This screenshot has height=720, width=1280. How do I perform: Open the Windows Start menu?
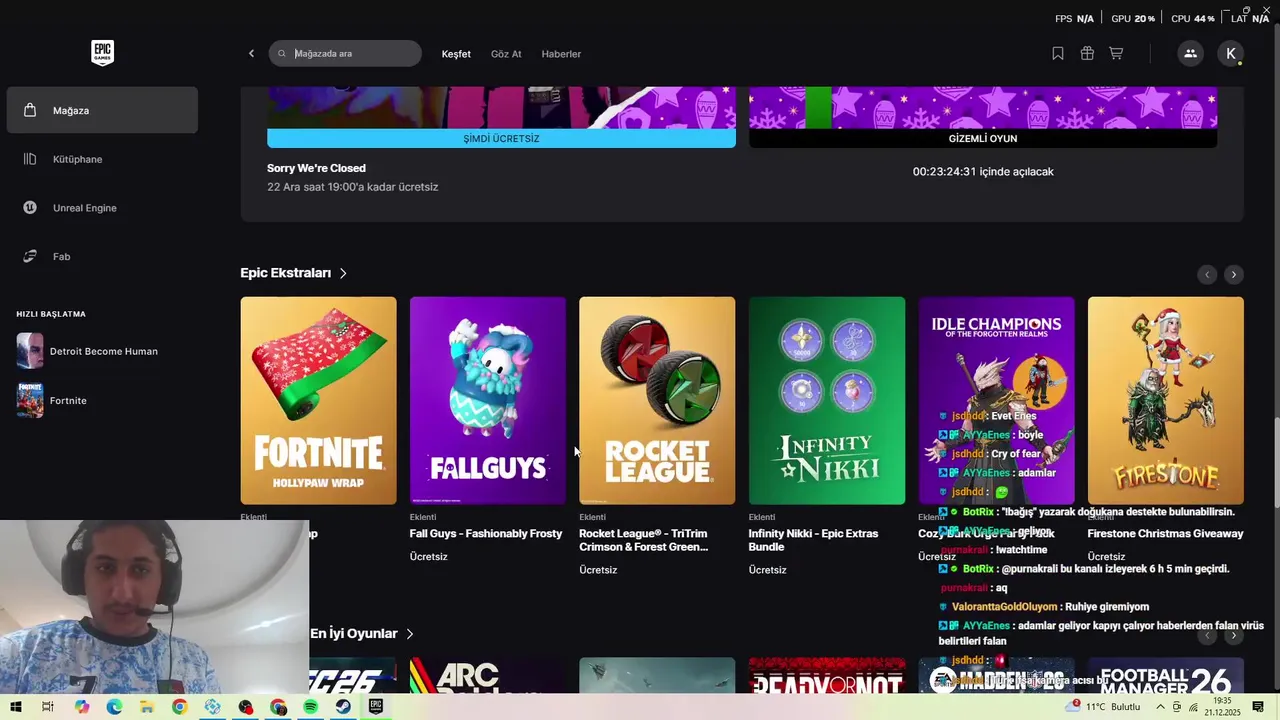point(15,707)
